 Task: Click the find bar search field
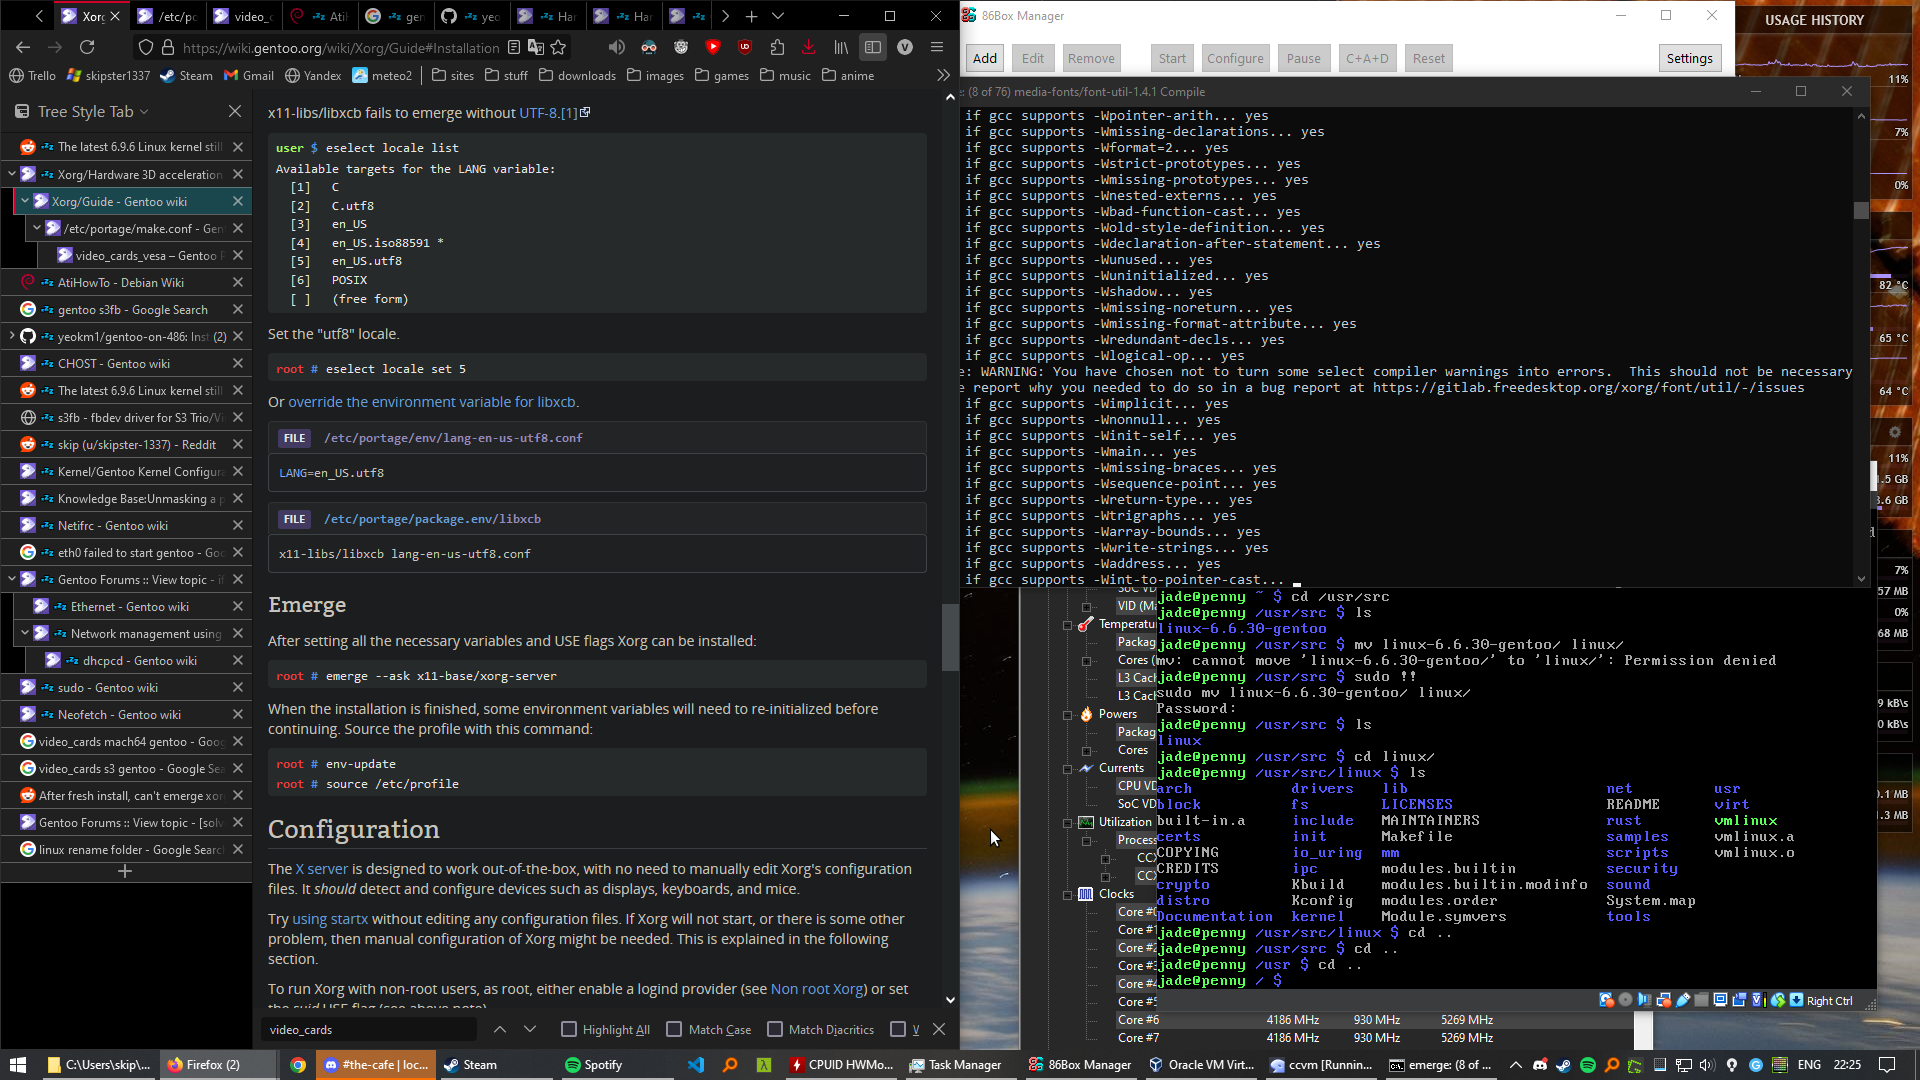coord(370,1029)
